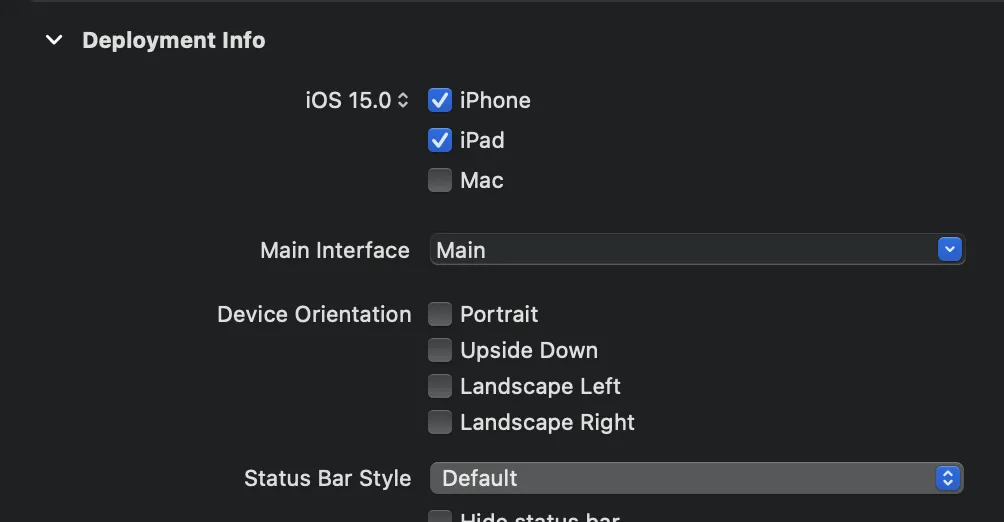The height and width of the screenshot is (522, 1004).
Task: Open the iOS 15.0 deployment target menu
Action: click(x=349, y=100)
